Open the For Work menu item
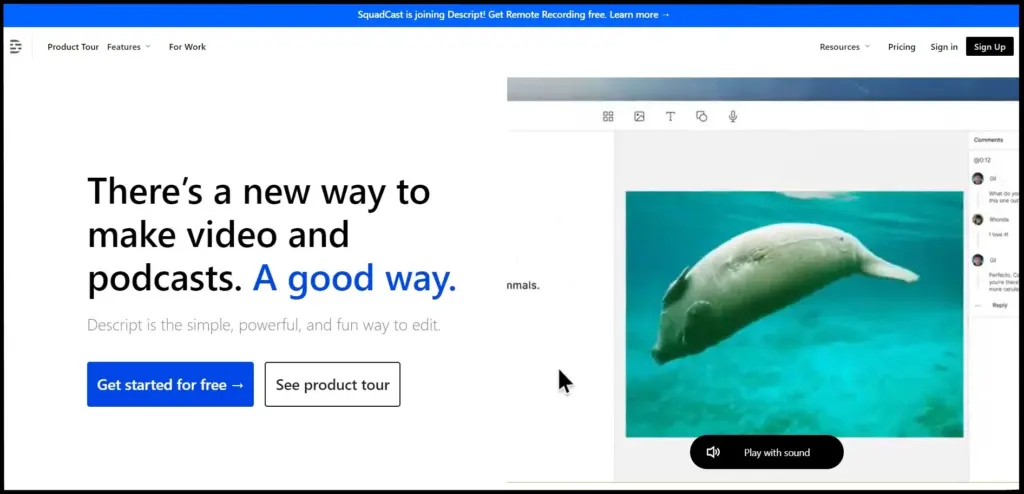 click(187, 47)
